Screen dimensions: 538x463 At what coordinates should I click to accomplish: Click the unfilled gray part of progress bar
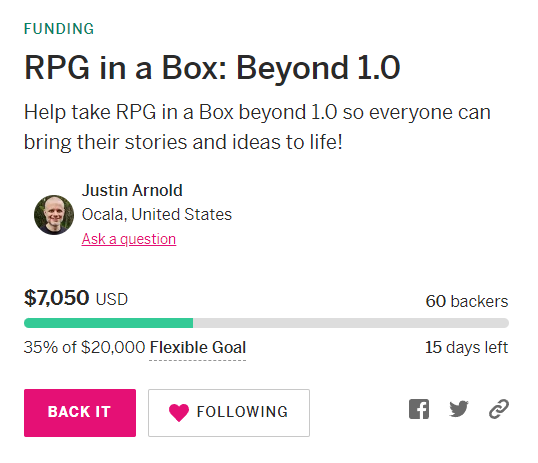point(351,323)
